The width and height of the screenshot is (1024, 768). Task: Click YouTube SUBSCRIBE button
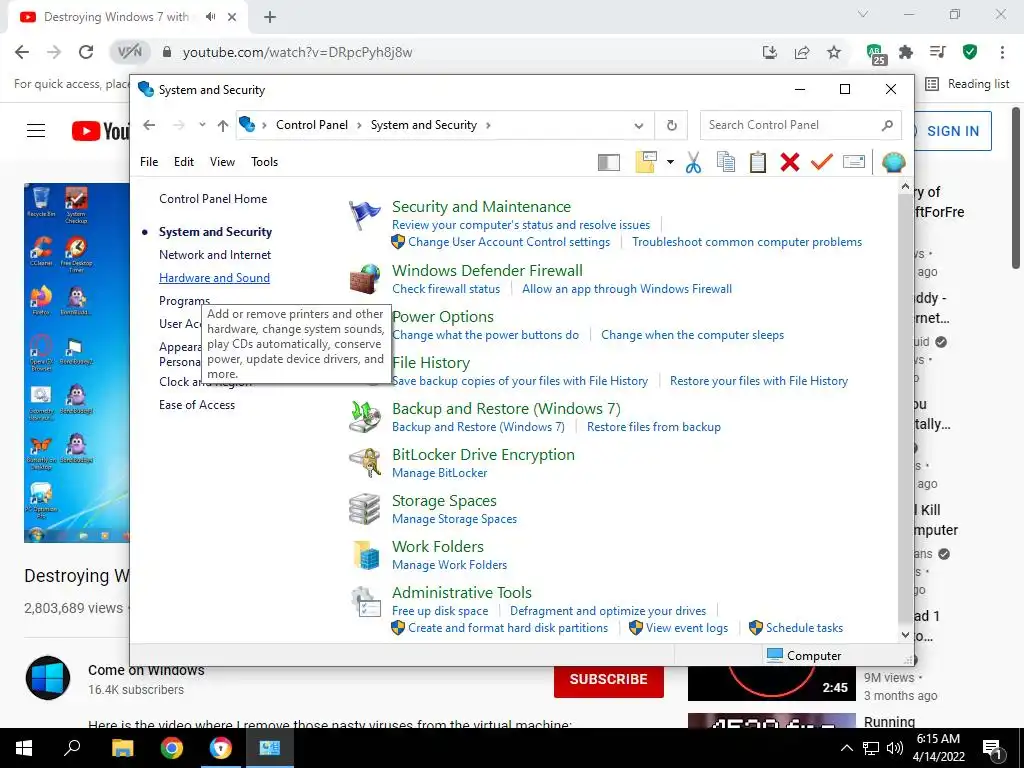(x=609, y=680)
